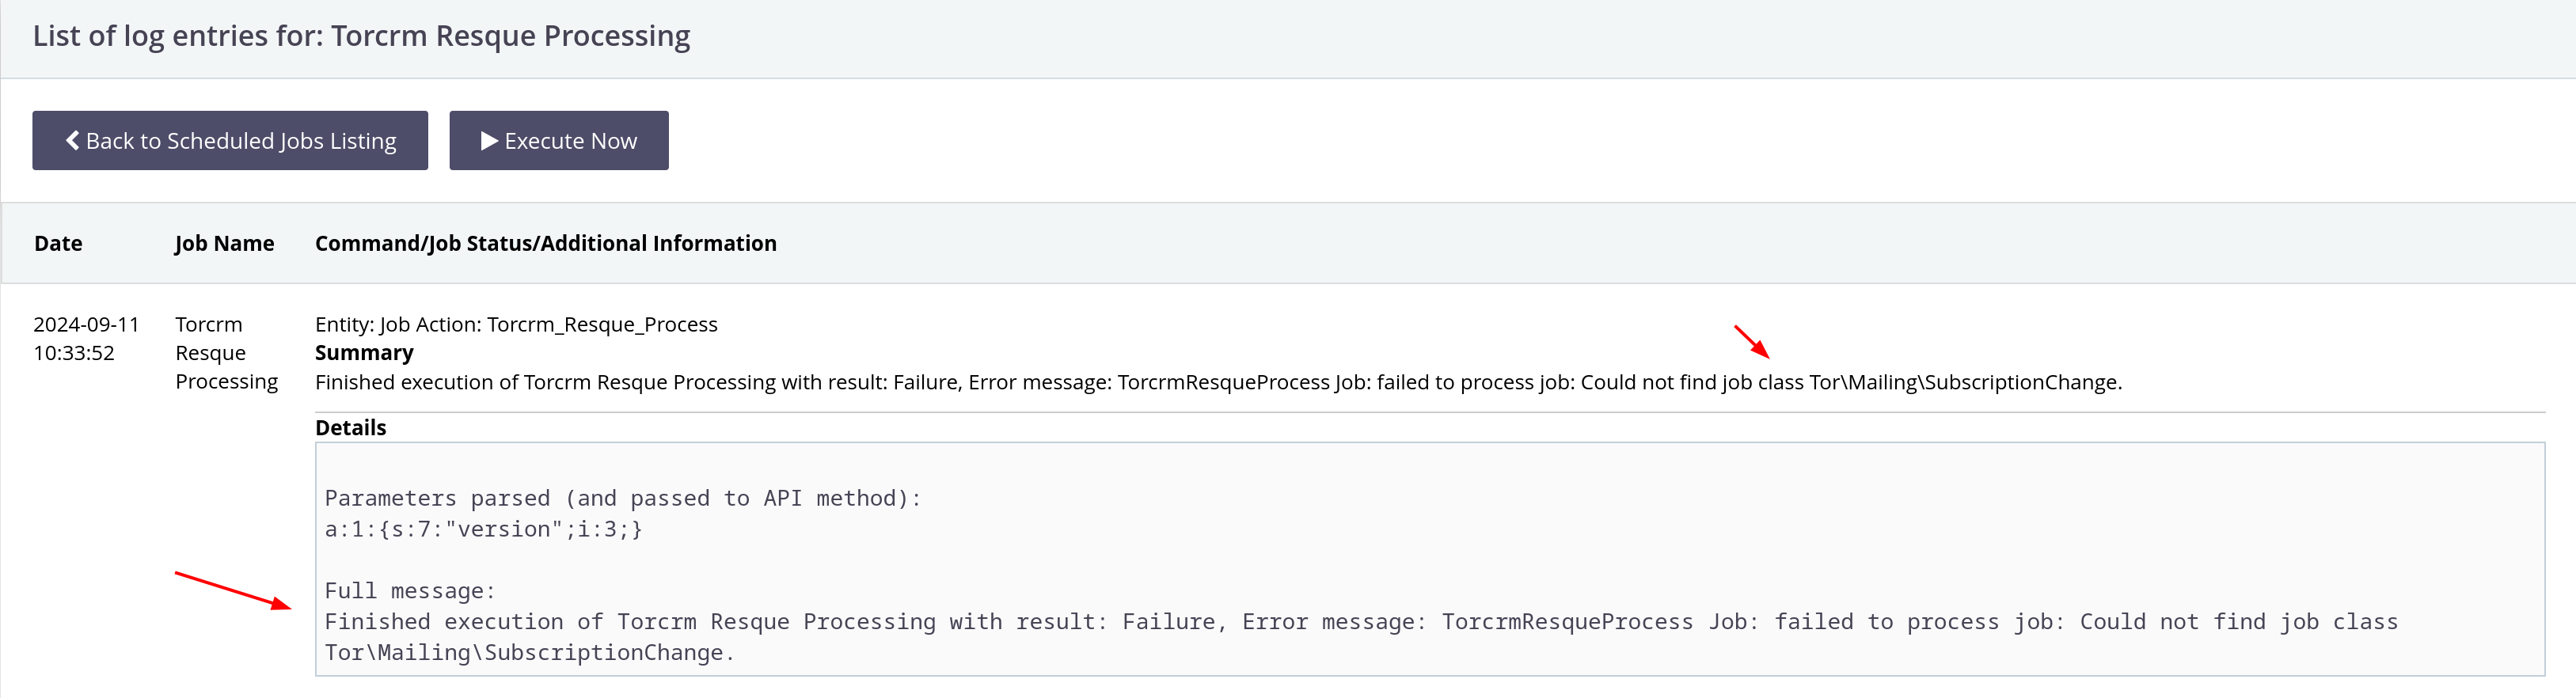The height and width of the screenshot is (698, 2576).
Task: Click the left chevron icon on Back button
Action: 72,141
